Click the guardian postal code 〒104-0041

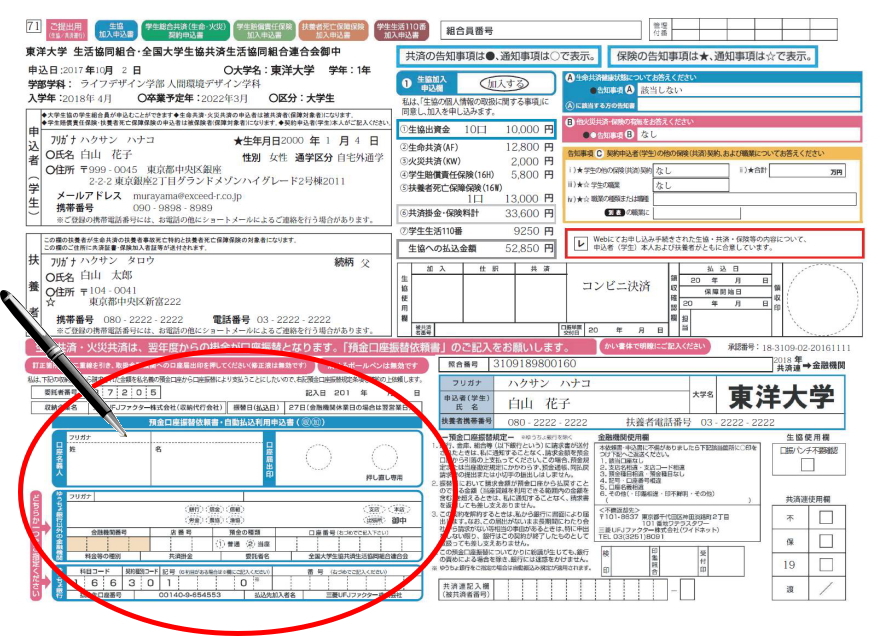108,290
